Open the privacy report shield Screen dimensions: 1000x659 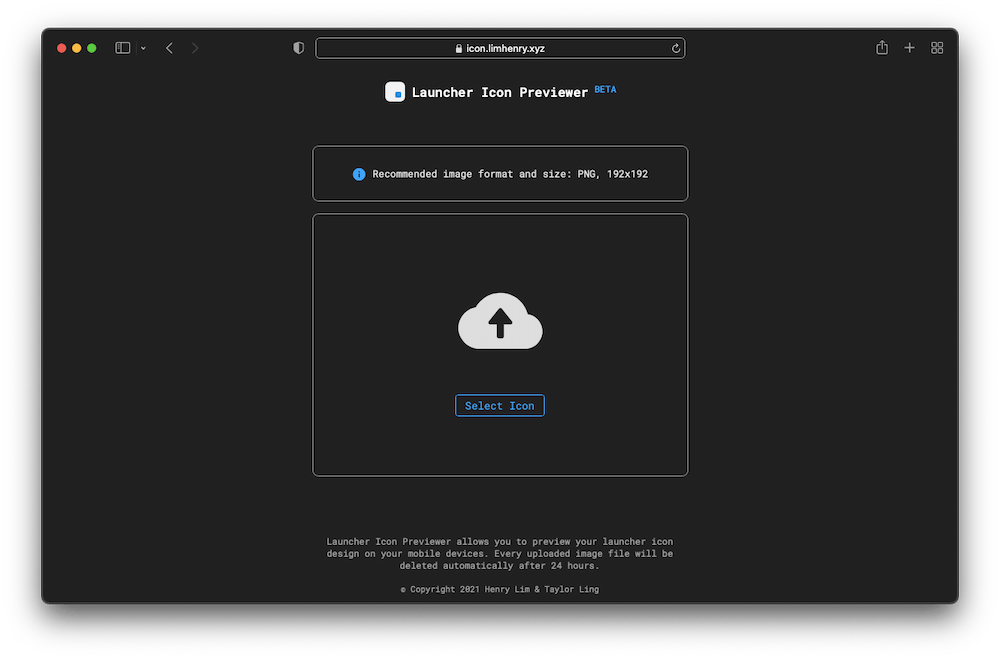[298, 48]
